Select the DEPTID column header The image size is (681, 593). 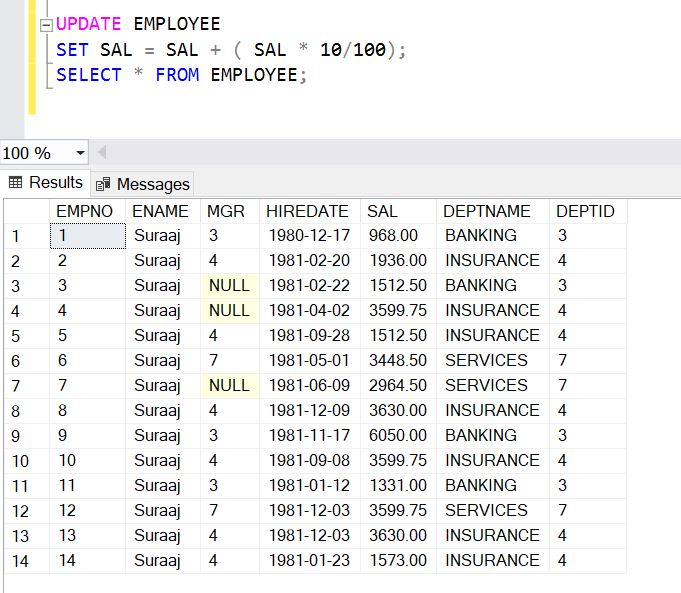[x=588, y=211]
